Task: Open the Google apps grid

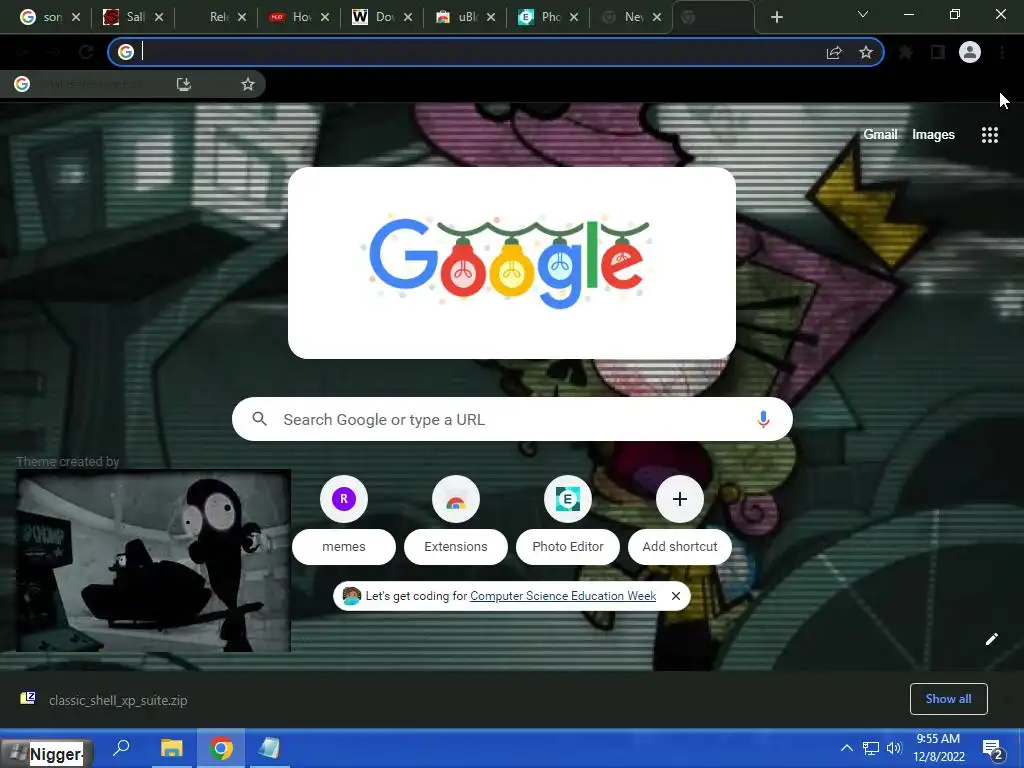Action: pyautogui.click(x=990, y=135)
